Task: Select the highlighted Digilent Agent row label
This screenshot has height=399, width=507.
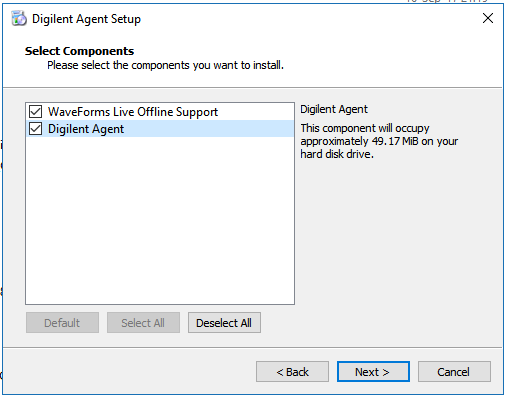Action: pyautogui.click(x=86, y=129)
